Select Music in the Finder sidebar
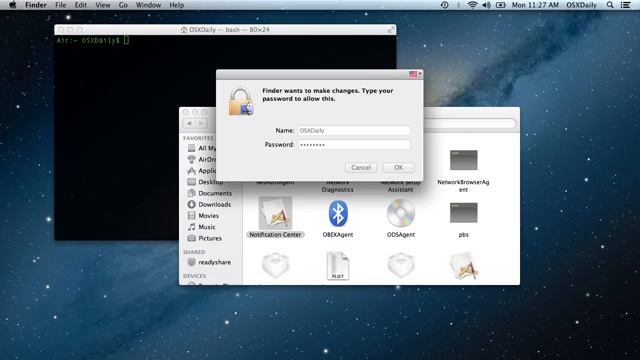This screenshot has width=640, height=360. (x=201, y=227)
